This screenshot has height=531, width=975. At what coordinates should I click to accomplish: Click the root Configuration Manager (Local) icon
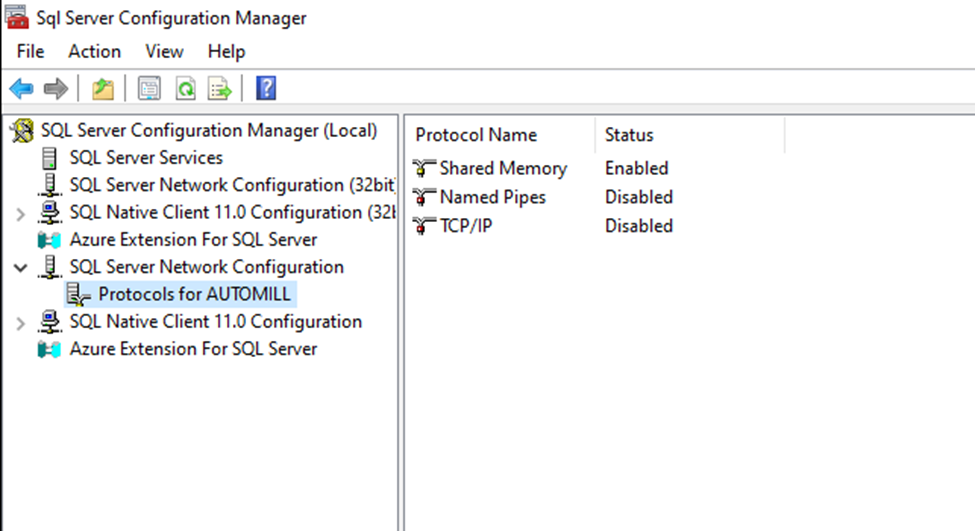click(x=22, y=131)
